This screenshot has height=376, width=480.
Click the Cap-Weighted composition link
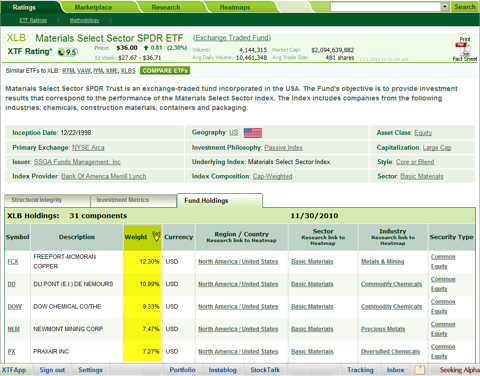click(272, 176)
